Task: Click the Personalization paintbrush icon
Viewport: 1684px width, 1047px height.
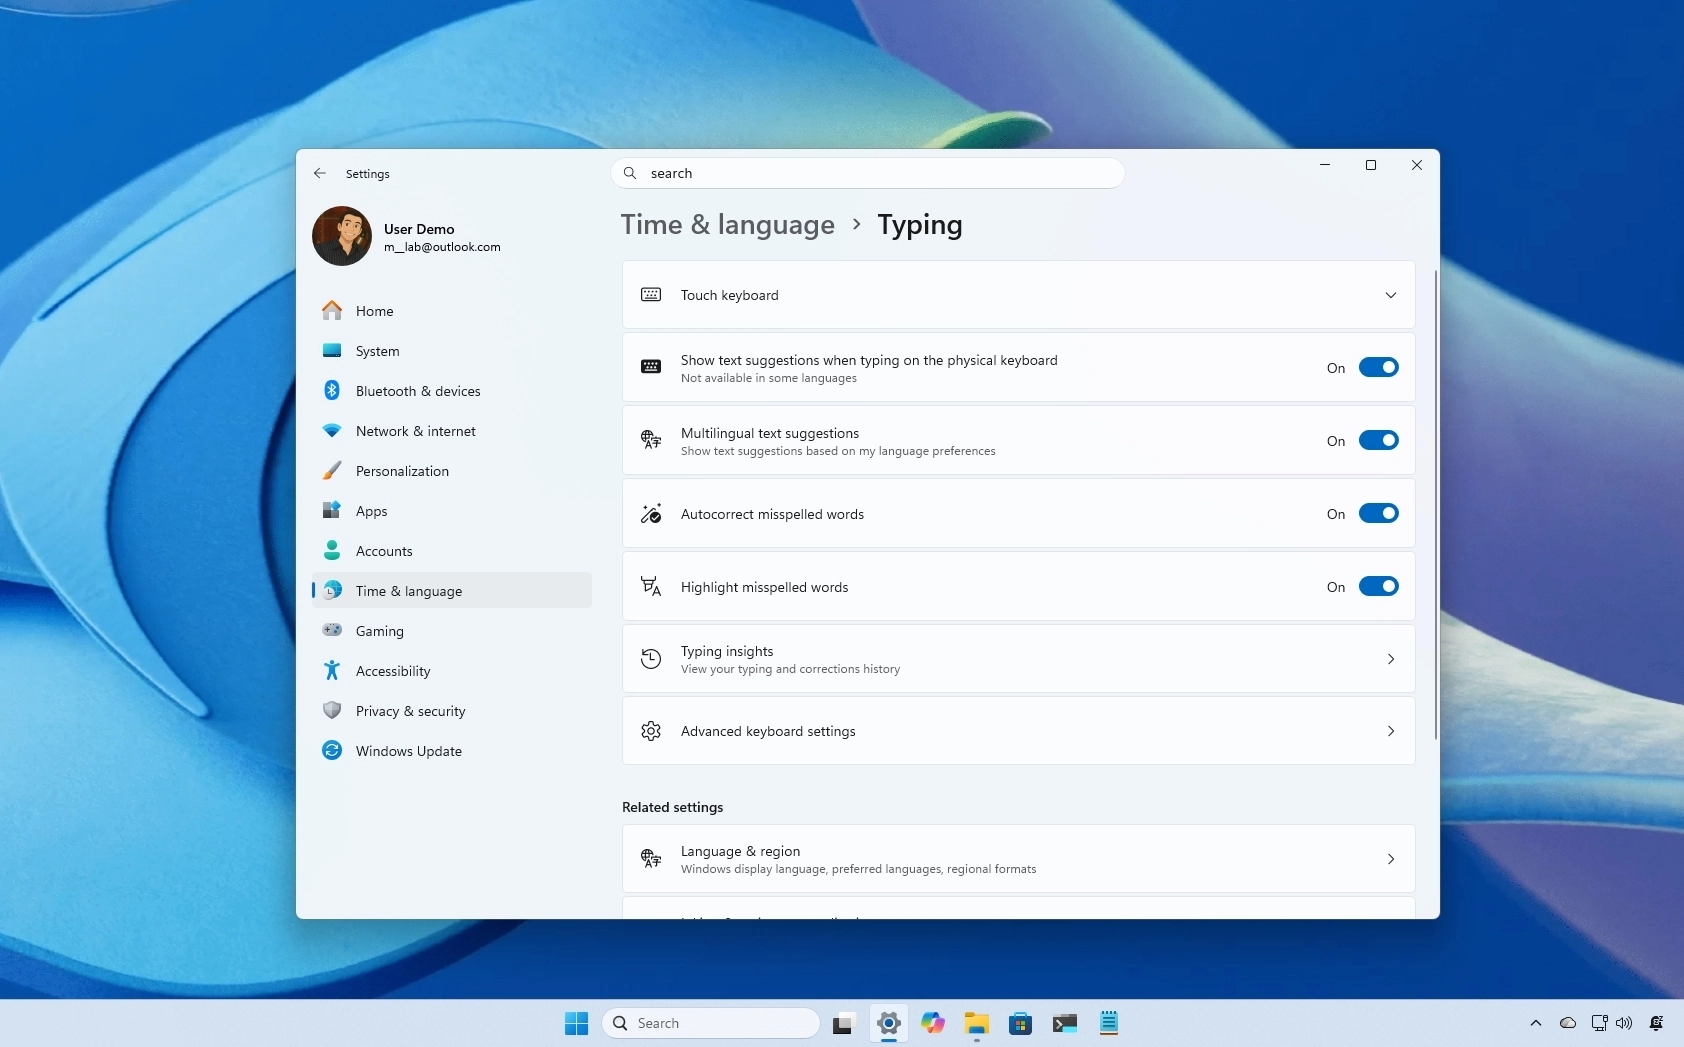Action: pos(332,471)
